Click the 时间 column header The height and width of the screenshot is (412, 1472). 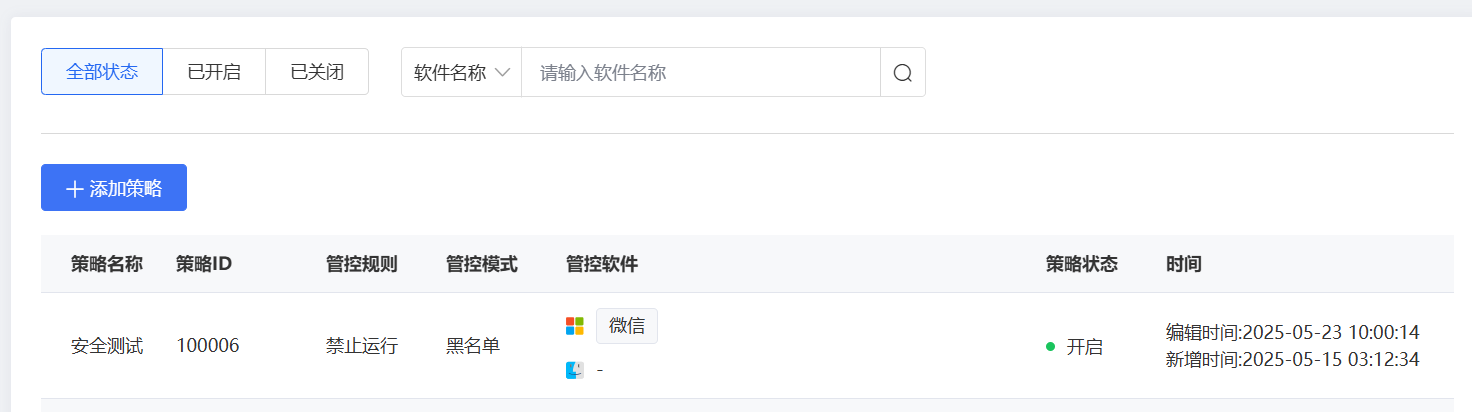click(x=1184, y=264)
